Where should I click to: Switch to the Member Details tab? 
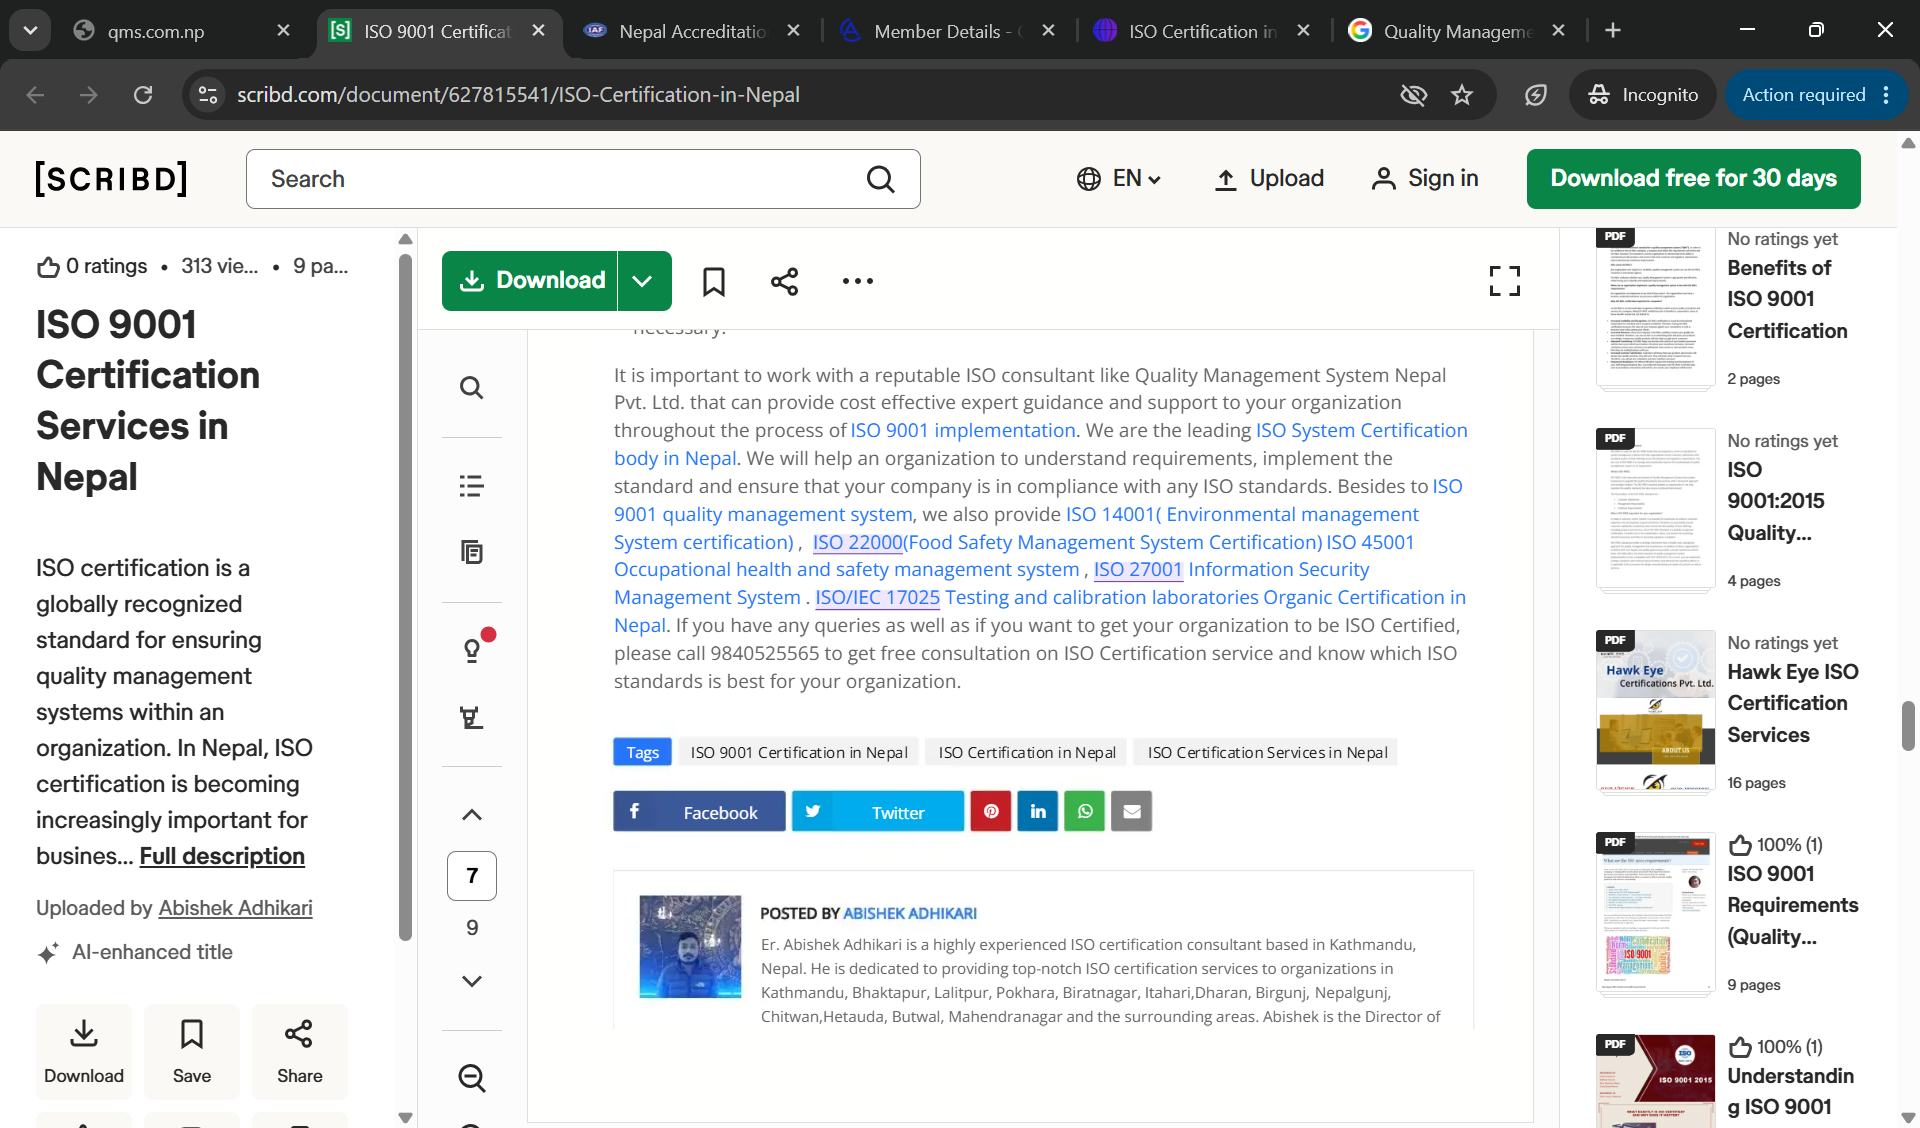pyautogui.click(x=947, y=31)
